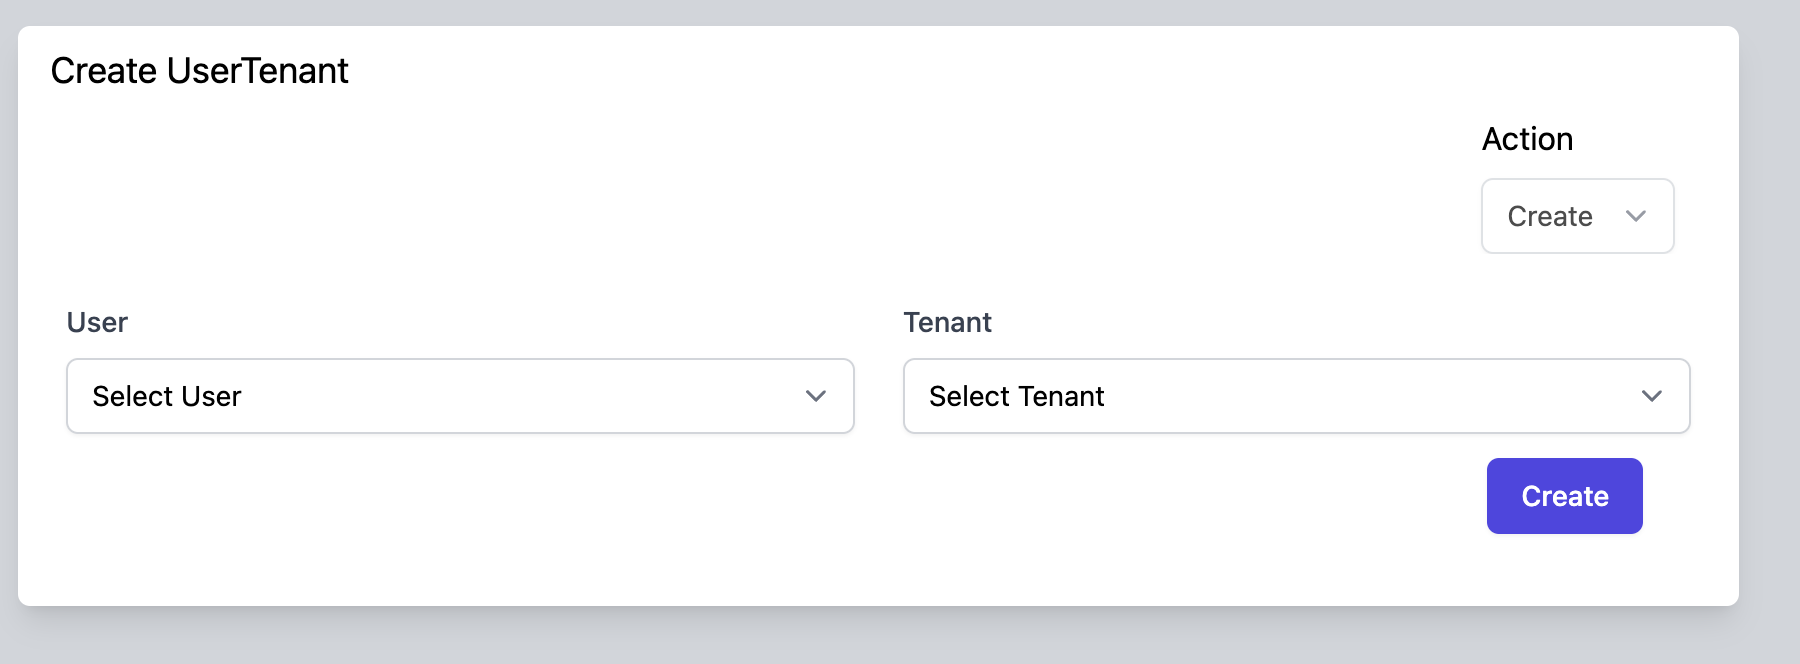
Task: Click the chevron icon in Action dropdown
Action: pyautogui.click(x=1636, y=216)
